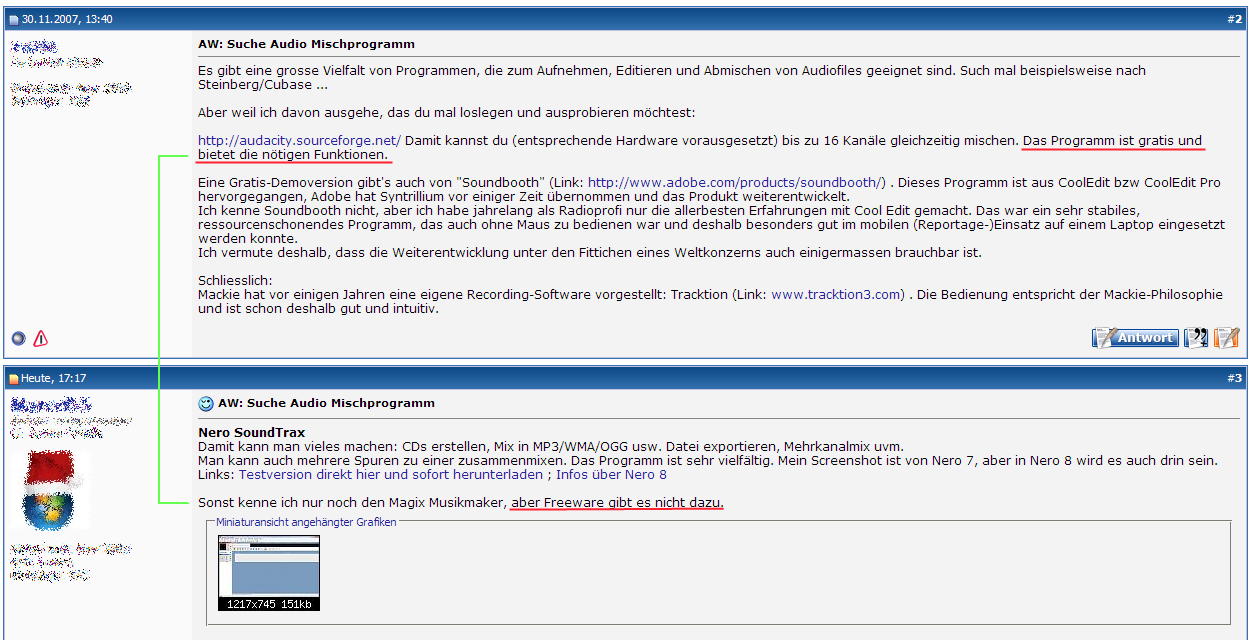Viewport: 1252px width, 640px height.
Task: Click the timestamp 'Heute, 17:17'
Action: click(x=54, y=379)
